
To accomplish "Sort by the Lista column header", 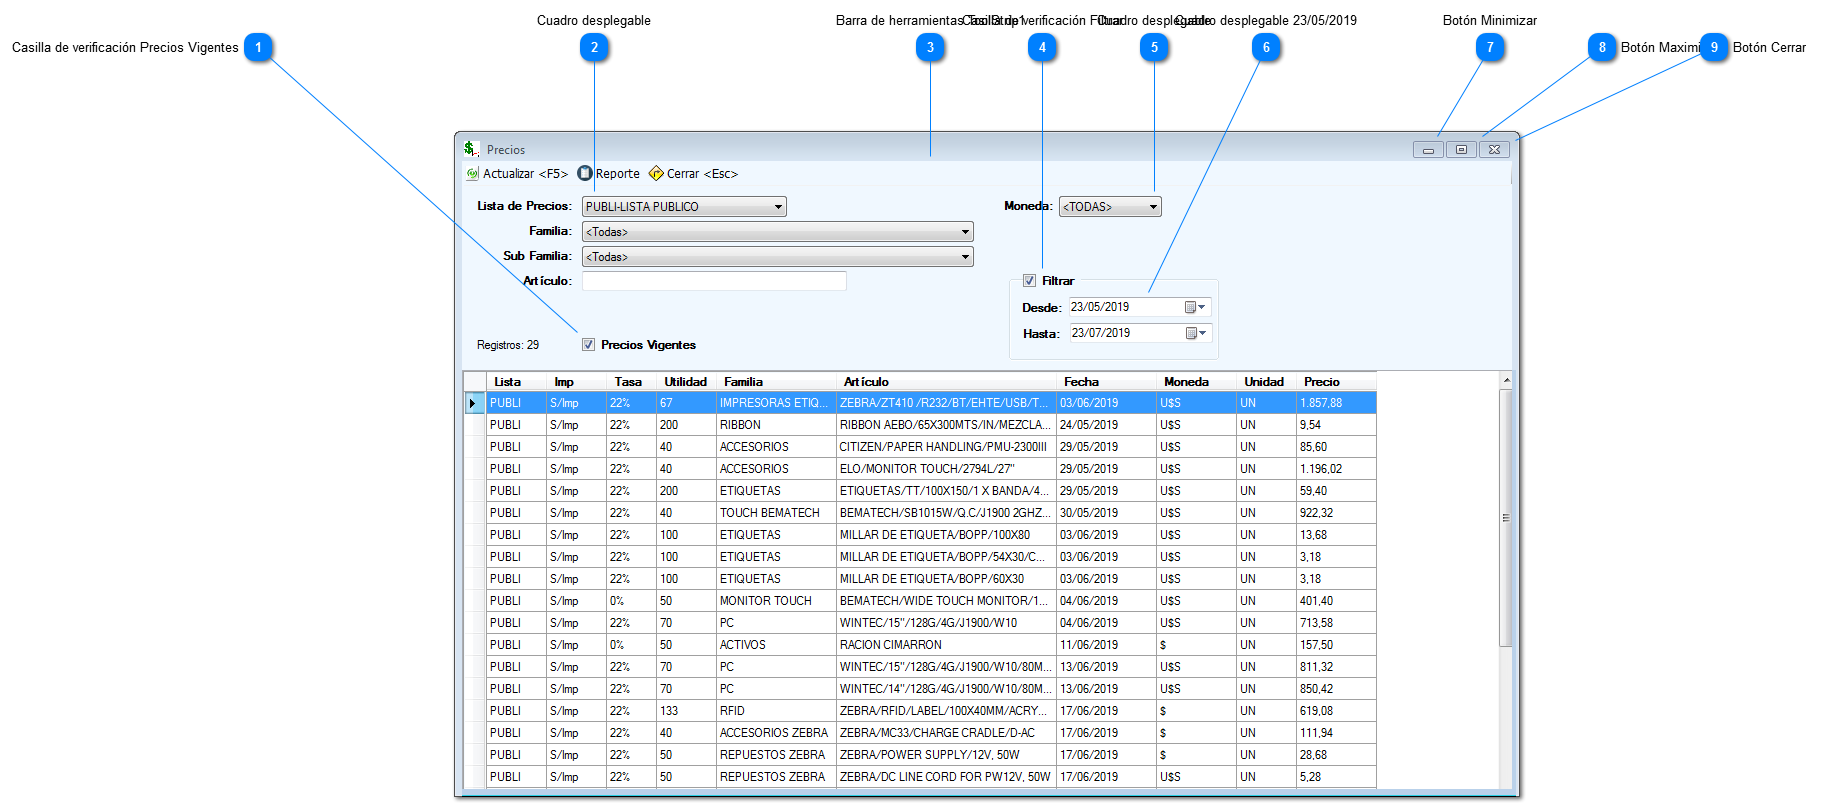I will (x=516, y=382).
